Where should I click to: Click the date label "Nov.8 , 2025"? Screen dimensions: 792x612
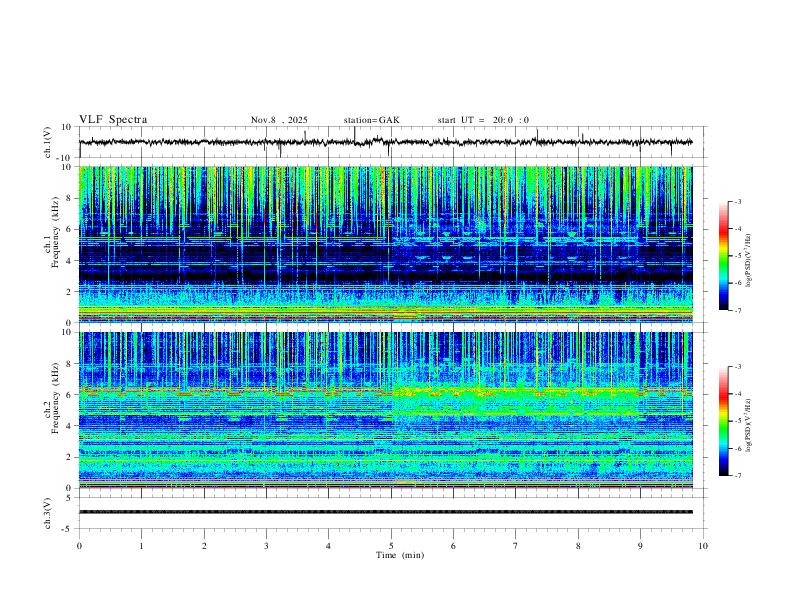coord(279,120)
